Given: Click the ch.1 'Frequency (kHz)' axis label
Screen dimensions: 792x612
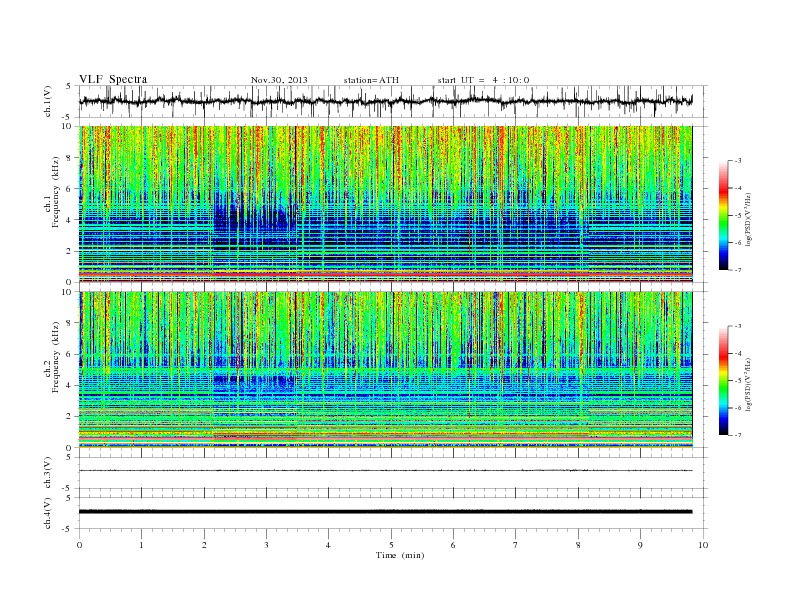Looking at the screenshot, I should pyautogui.click(x=56, y=192).
